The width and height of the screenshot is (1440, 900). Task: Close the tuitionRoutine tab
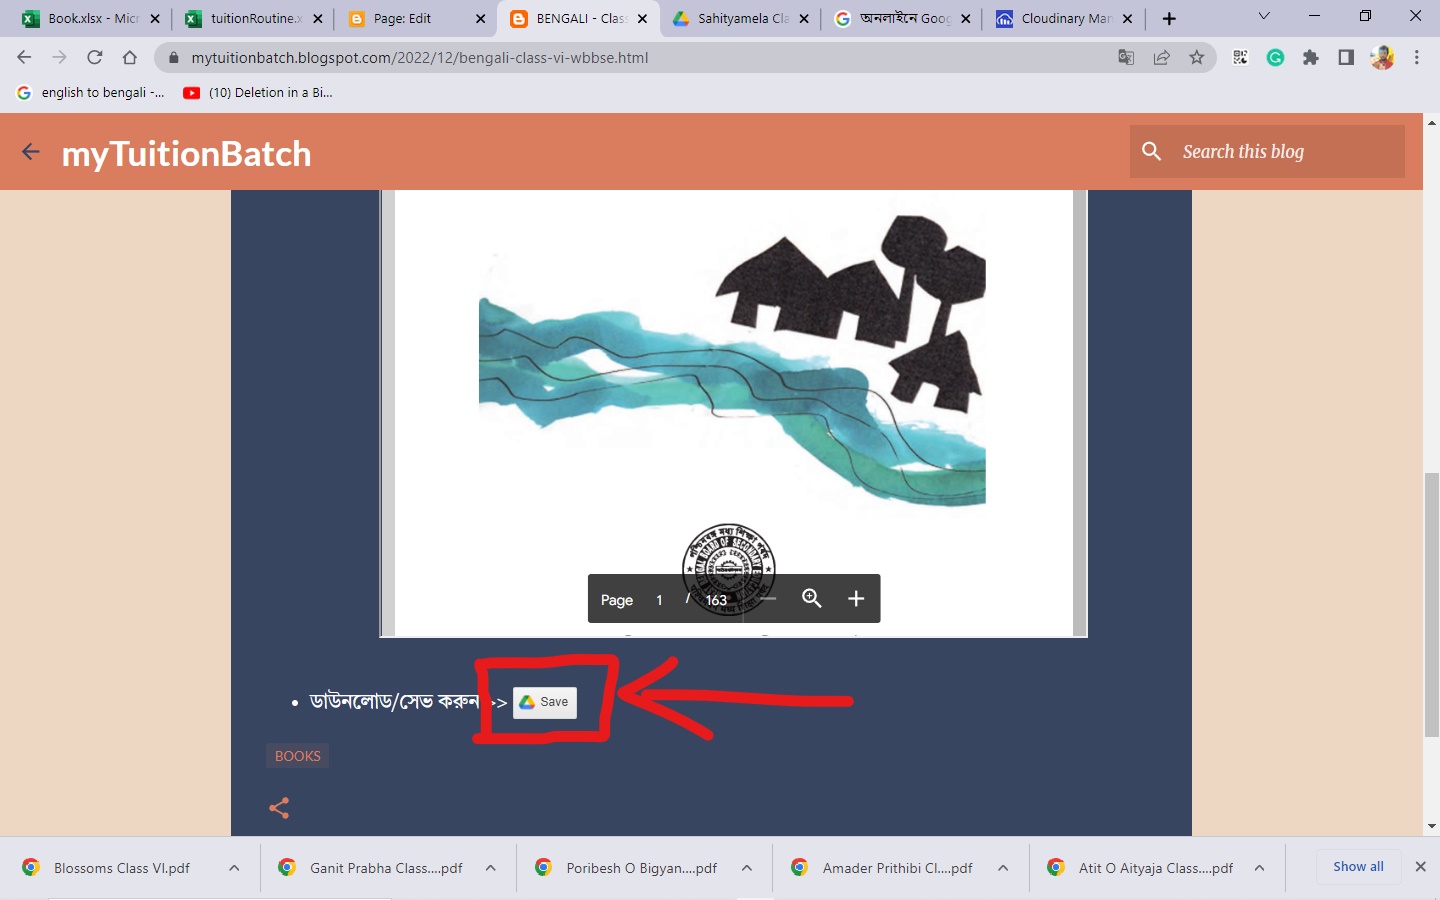(x=318, y=18)
